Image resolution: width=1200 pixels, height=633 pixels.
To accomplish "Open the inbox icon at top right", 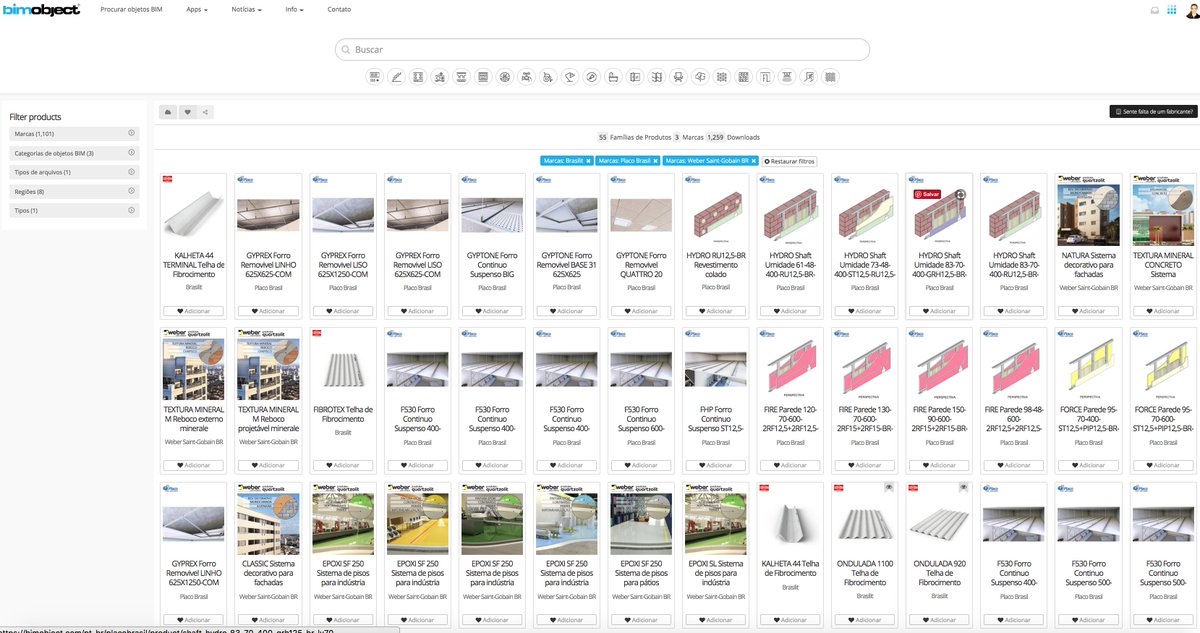I will click(x=1155, y=11).
